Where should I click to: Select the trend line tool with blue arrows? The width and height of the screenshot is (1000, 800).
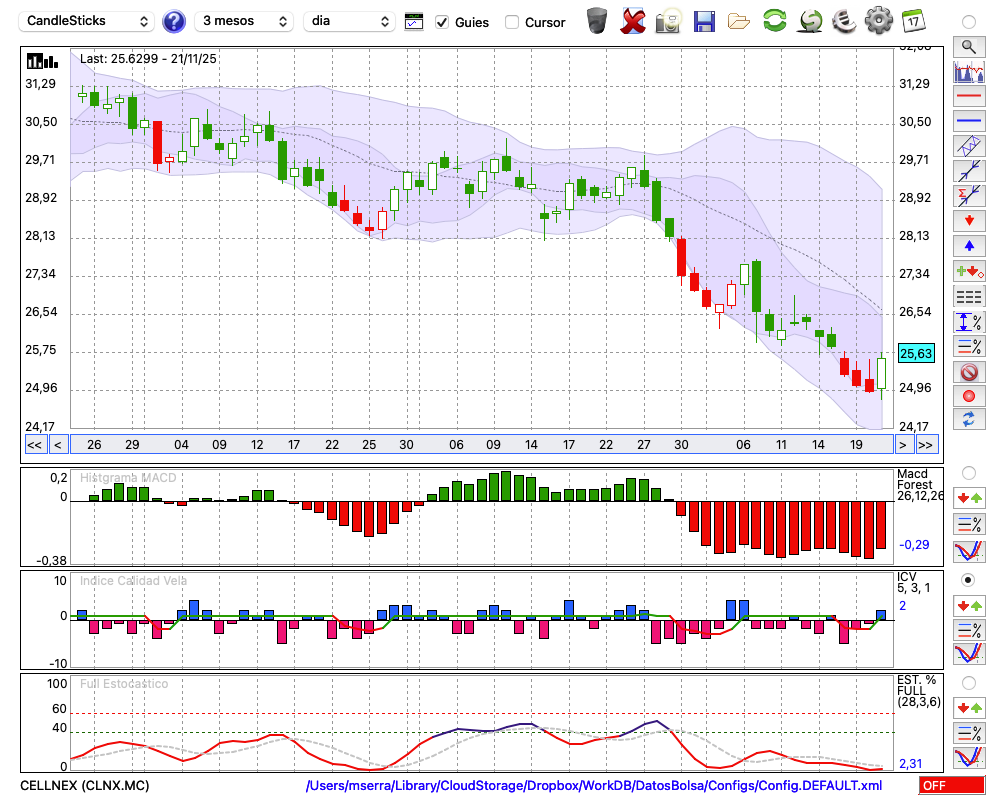pyautogui.click(x=969, y=170)
